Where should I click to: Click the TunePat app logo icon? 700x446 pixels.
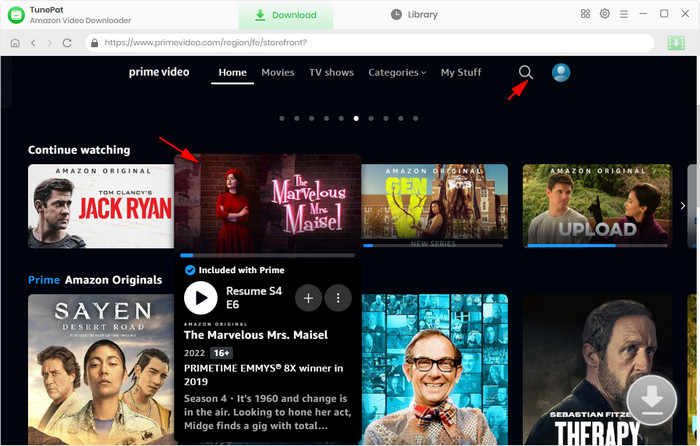(16, 15)
